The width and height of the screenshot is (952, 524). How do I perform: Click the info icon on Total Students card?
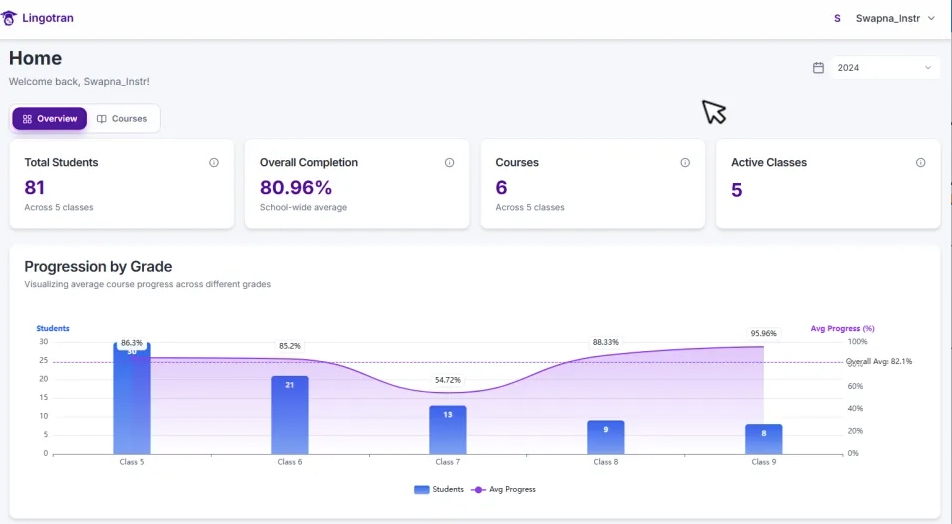click(214, 163)
